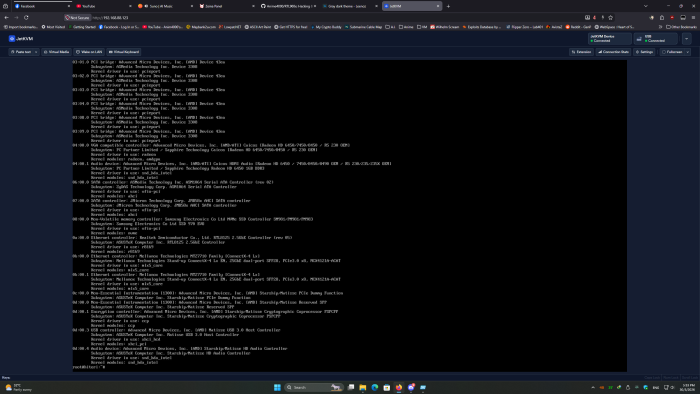The width and height of the screenshot is (700, 394).
Task: Open Task View on the taskbar
Action: pyautogui.click(x=351, y=387)
